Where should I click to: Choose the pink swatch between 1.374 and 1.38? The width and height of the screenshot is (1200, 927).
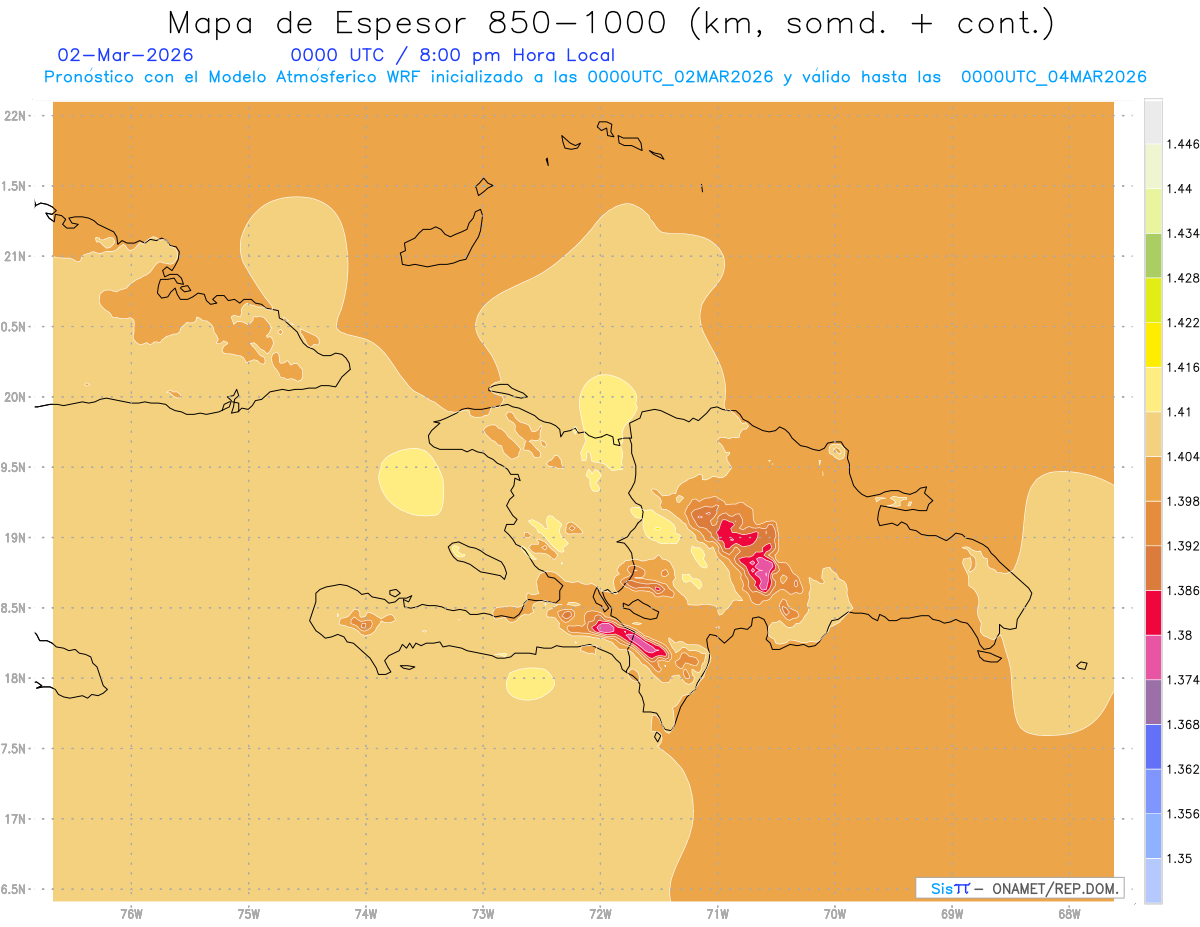1153,657
